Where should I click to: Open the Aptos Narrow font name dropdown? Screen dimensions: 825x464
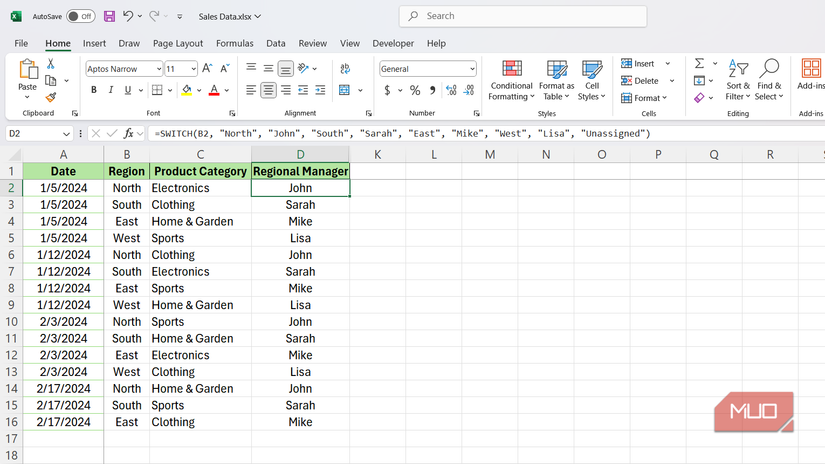click(x=157, y=69)
